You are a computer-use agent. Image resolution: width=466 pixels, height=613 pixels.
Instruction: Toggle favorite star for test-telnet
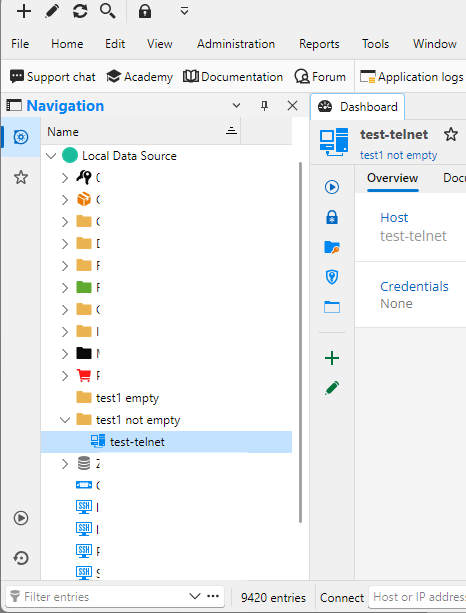pyautogui.click(x=451, y=134)
